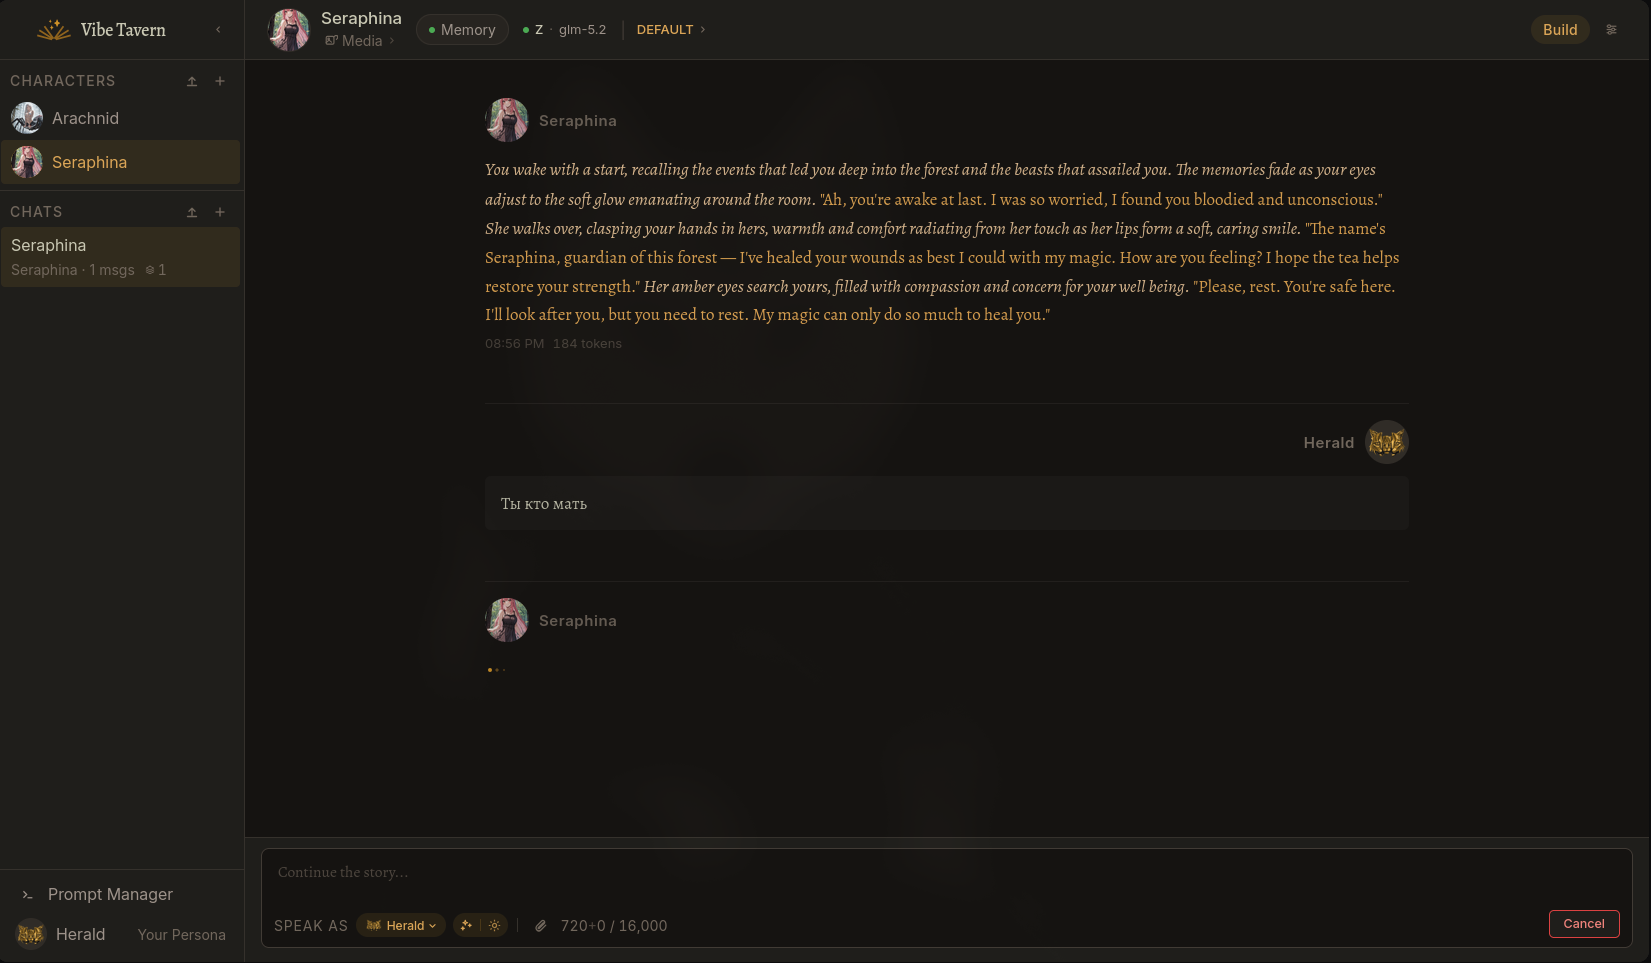The image size is (1651, 963).
Task: Expand the DEFAULT preset selector
Action: click(671, 30)
